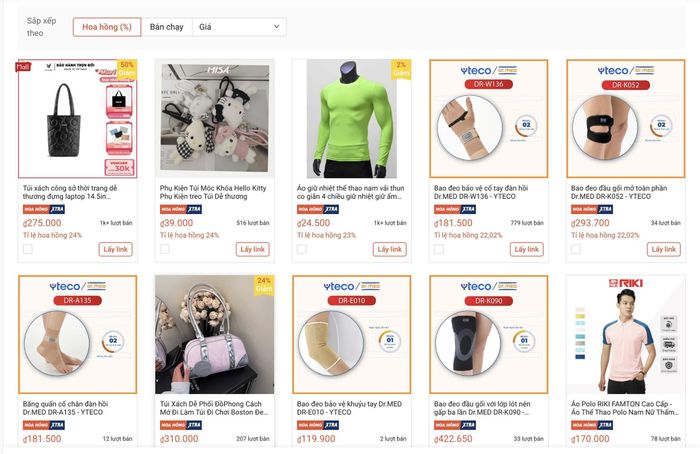Click the chevron arrow on the Giá selector
700x454 pixels.
click(276, 27)
